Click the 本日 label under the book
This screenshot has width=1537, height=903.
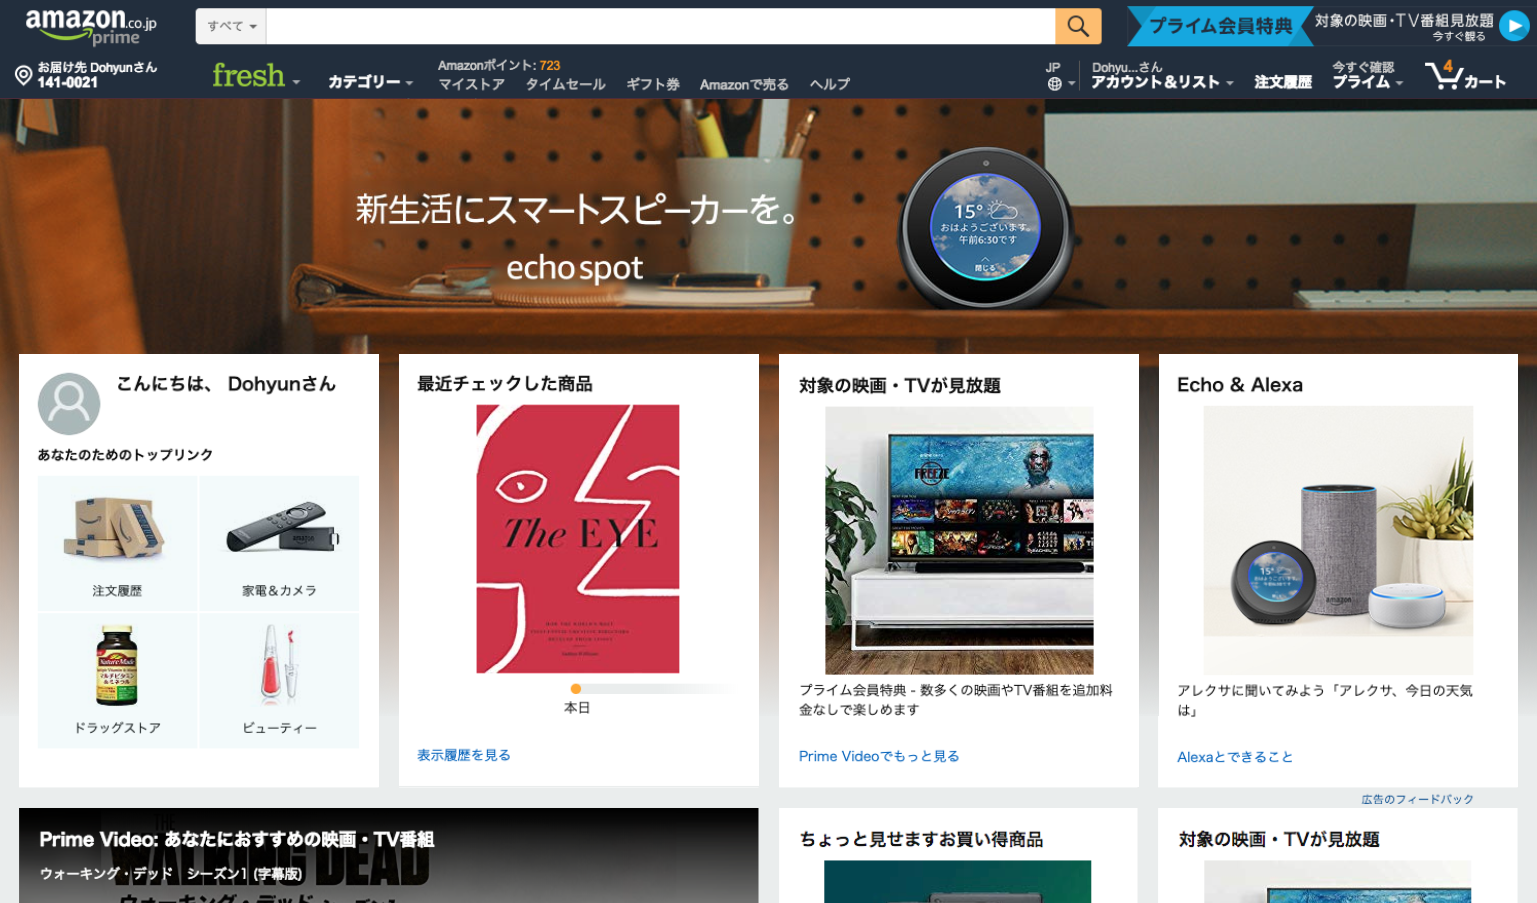(x=577, y=707)
